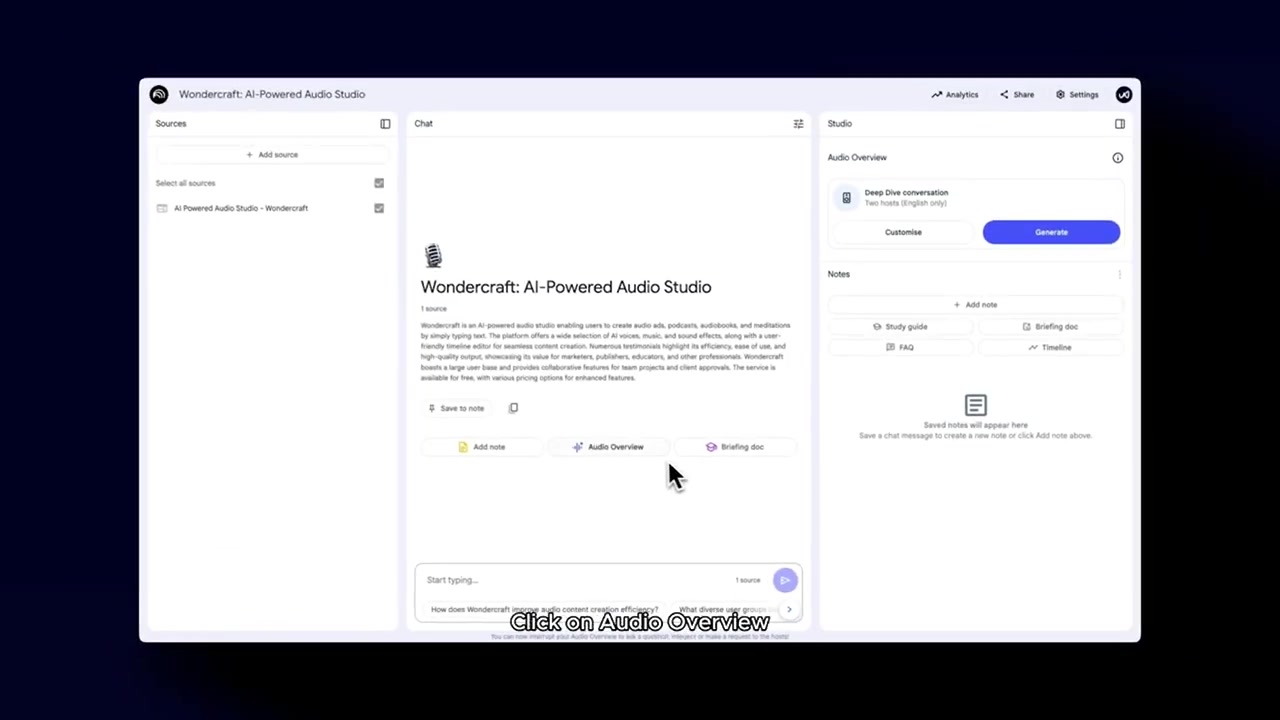Generate an FAQ
The width and height of the screenshot is (1280, 720).
(899, 348)
